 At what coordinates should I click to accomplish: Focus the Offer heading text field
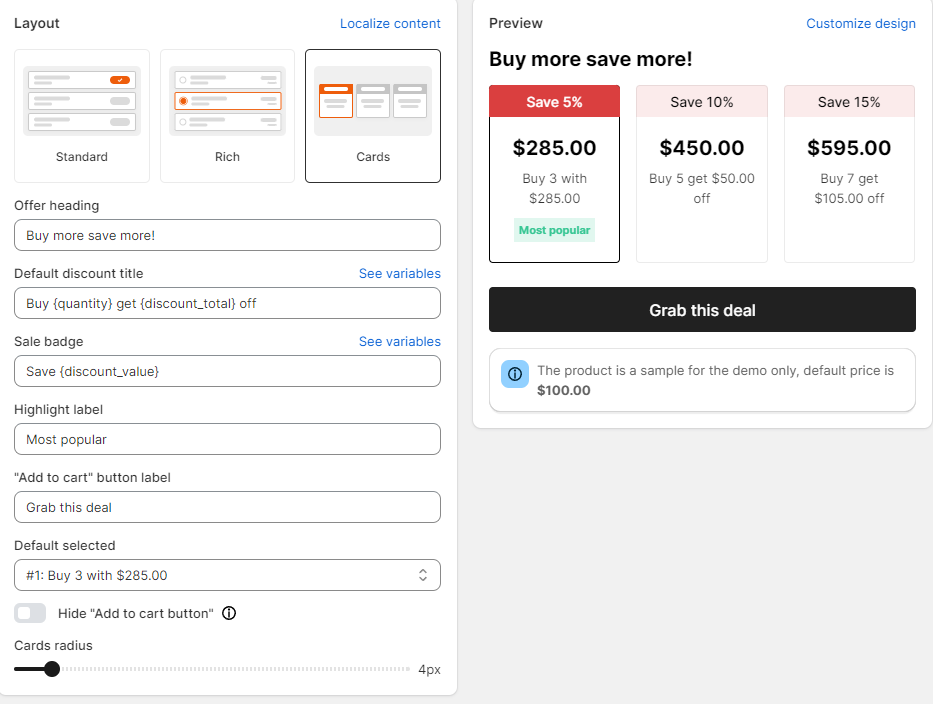[227, 235]
